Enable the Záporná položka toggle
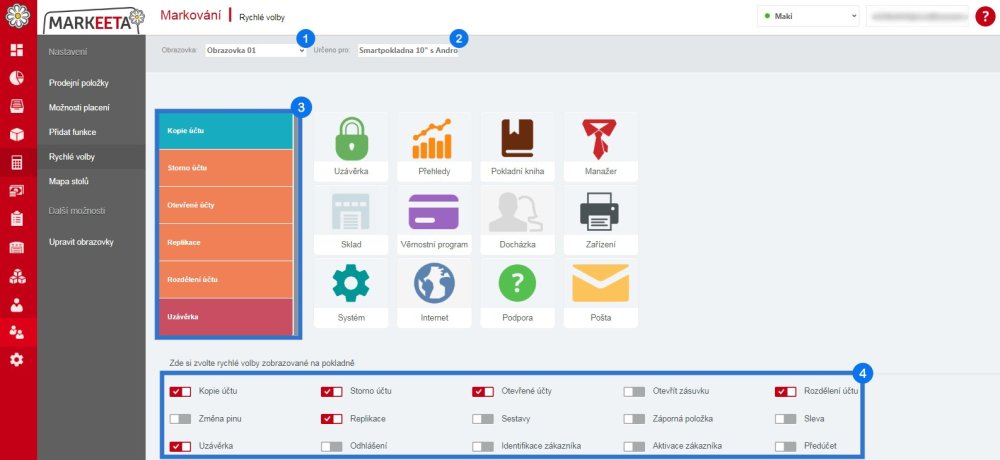Image resolution: width=1000 pixels, height=460 pixels. point(635,419)
